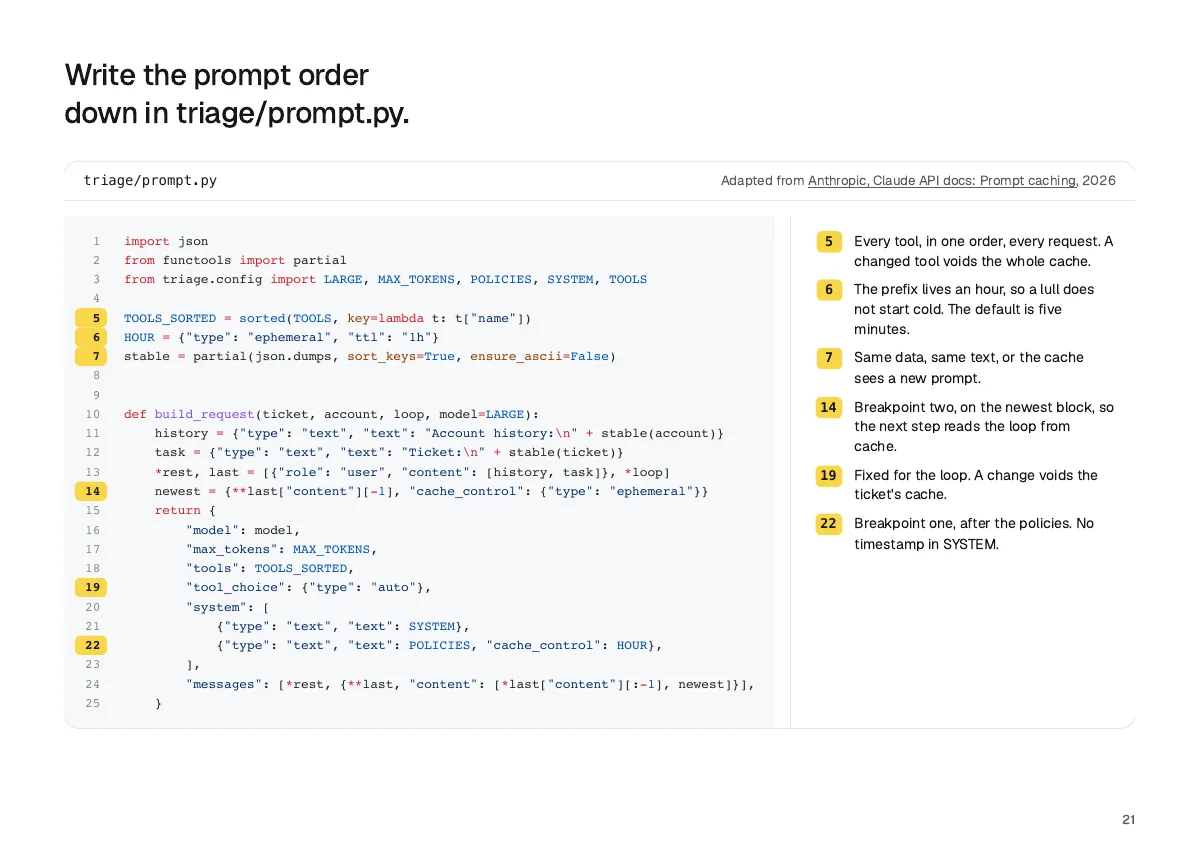Open the Anthropic Claude API docs Prompt caching link
1200x849 pixels.
coord(942,181)
